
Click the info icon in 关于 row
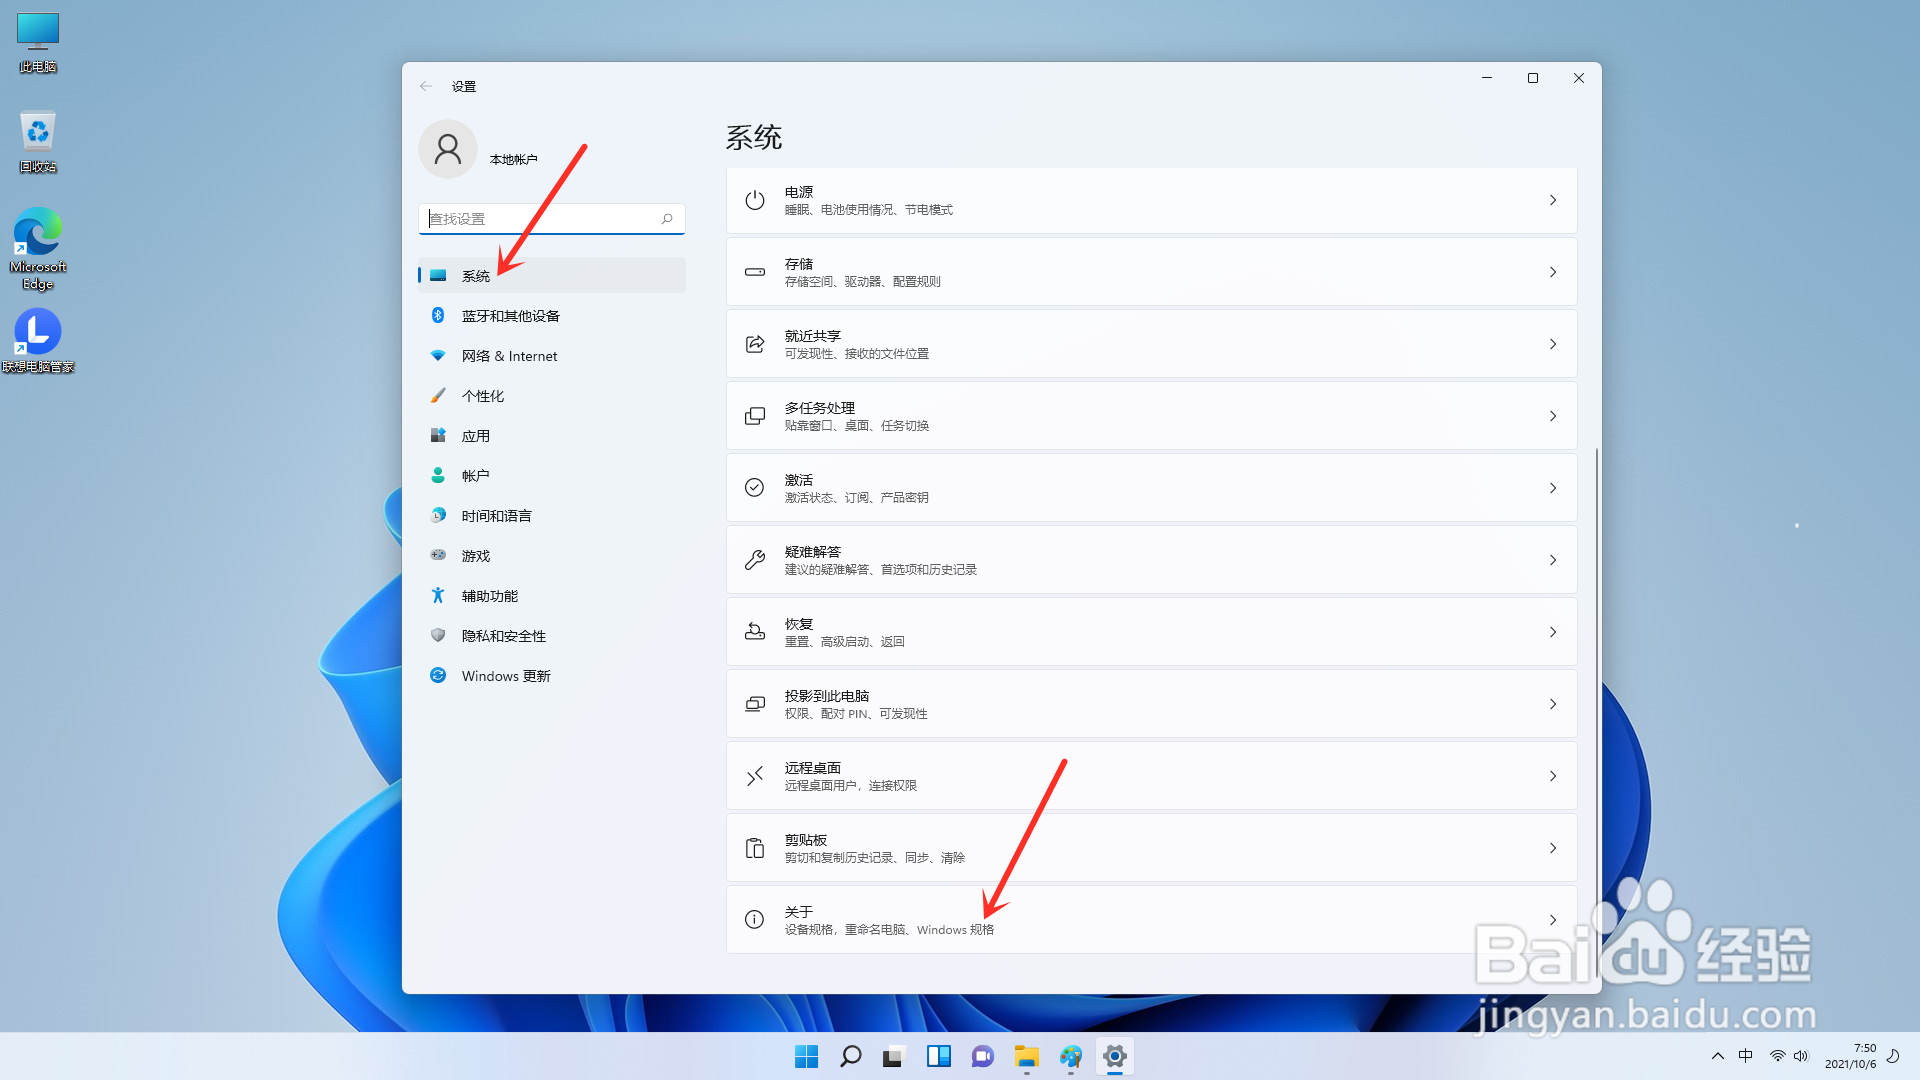click(755, 920)
